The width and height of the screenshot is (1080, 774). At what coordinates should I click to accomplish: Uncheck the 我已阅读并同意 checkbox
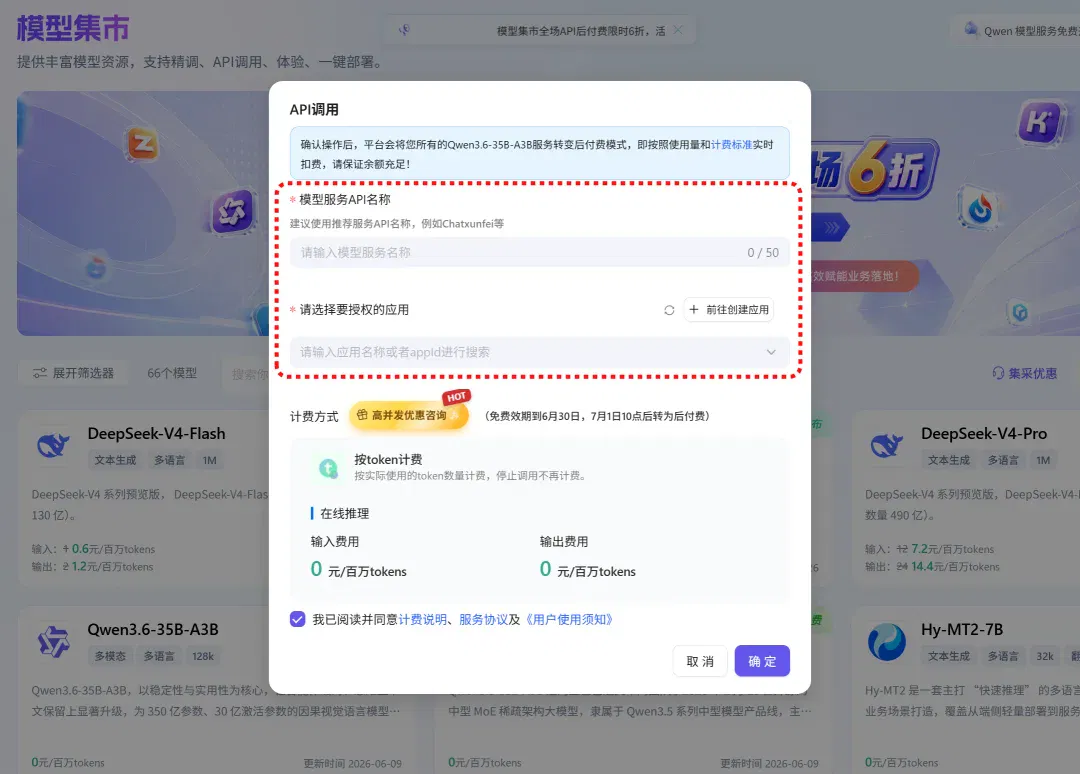(298, 619)
